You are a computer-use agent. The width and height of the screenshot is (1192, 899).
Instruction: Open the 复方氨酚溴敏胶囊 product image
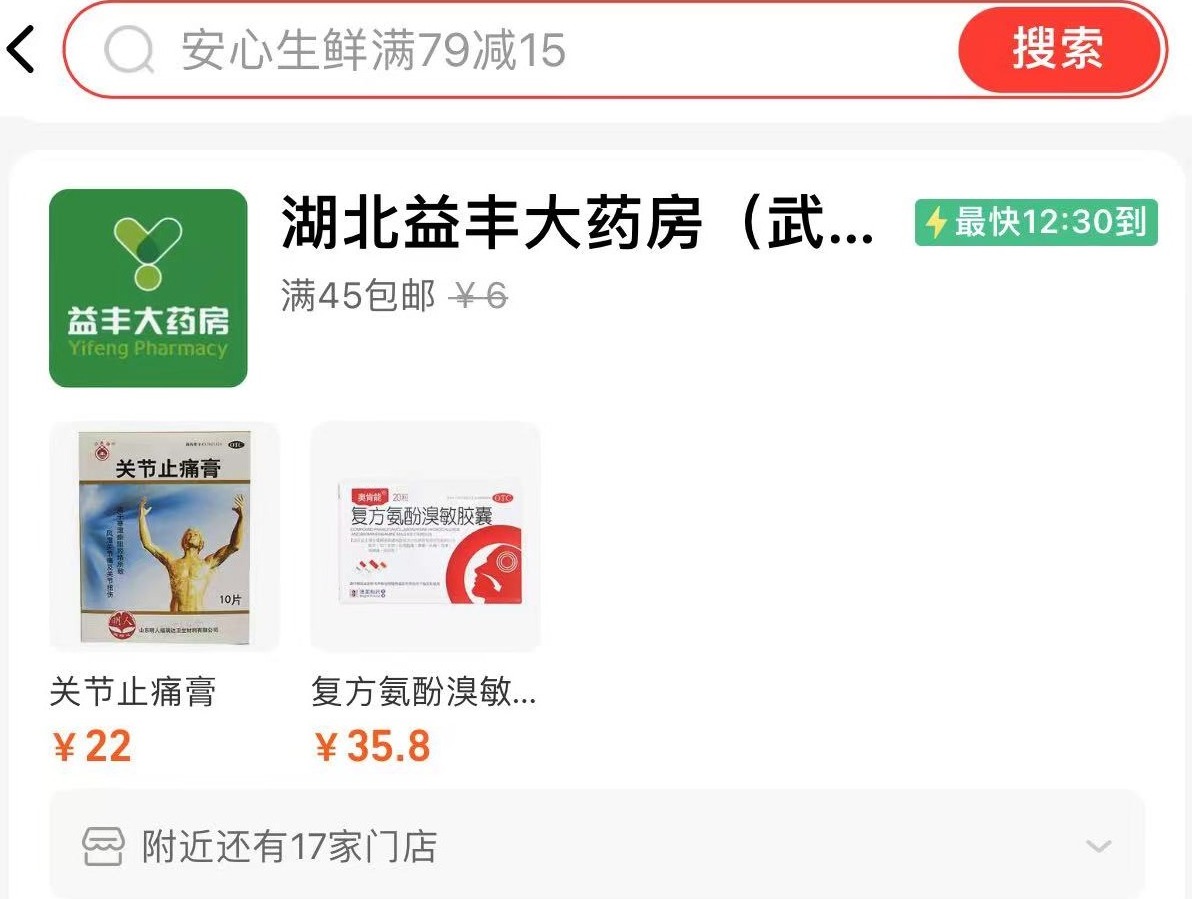tap(426, 537)
